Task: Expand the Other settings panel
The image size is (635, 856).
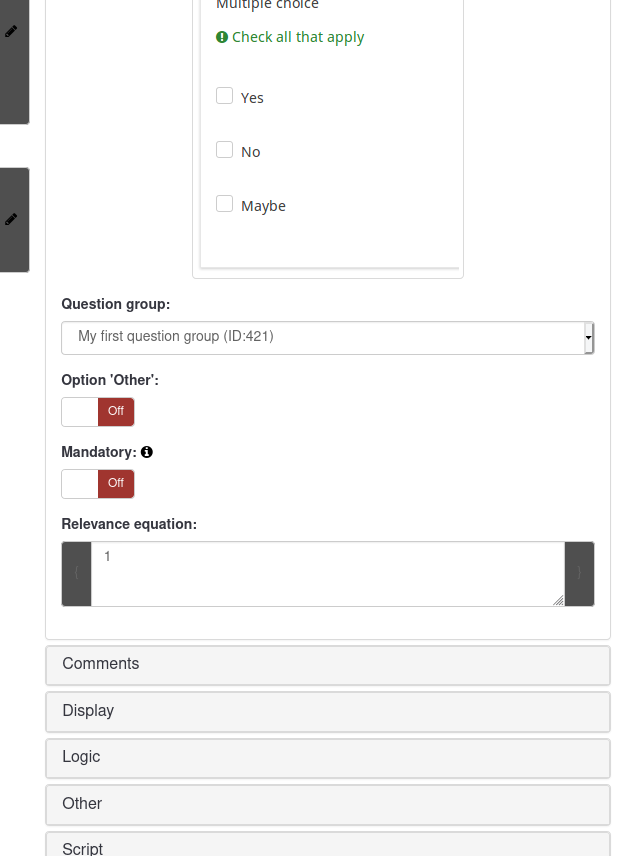Action: pos(328,804)
